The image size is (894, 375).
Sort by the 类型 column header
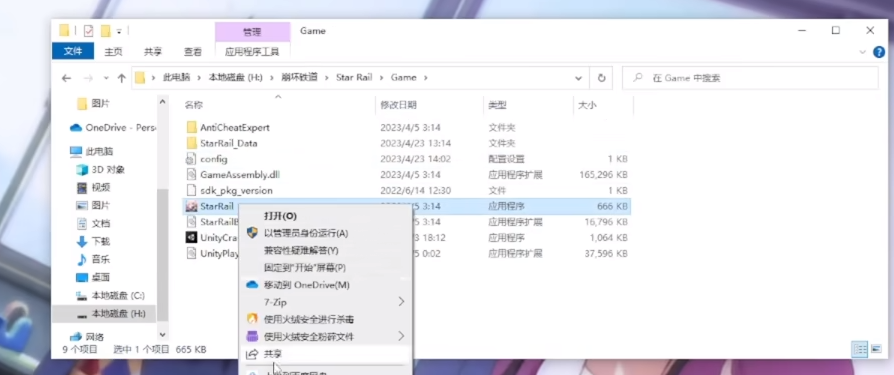498,105
